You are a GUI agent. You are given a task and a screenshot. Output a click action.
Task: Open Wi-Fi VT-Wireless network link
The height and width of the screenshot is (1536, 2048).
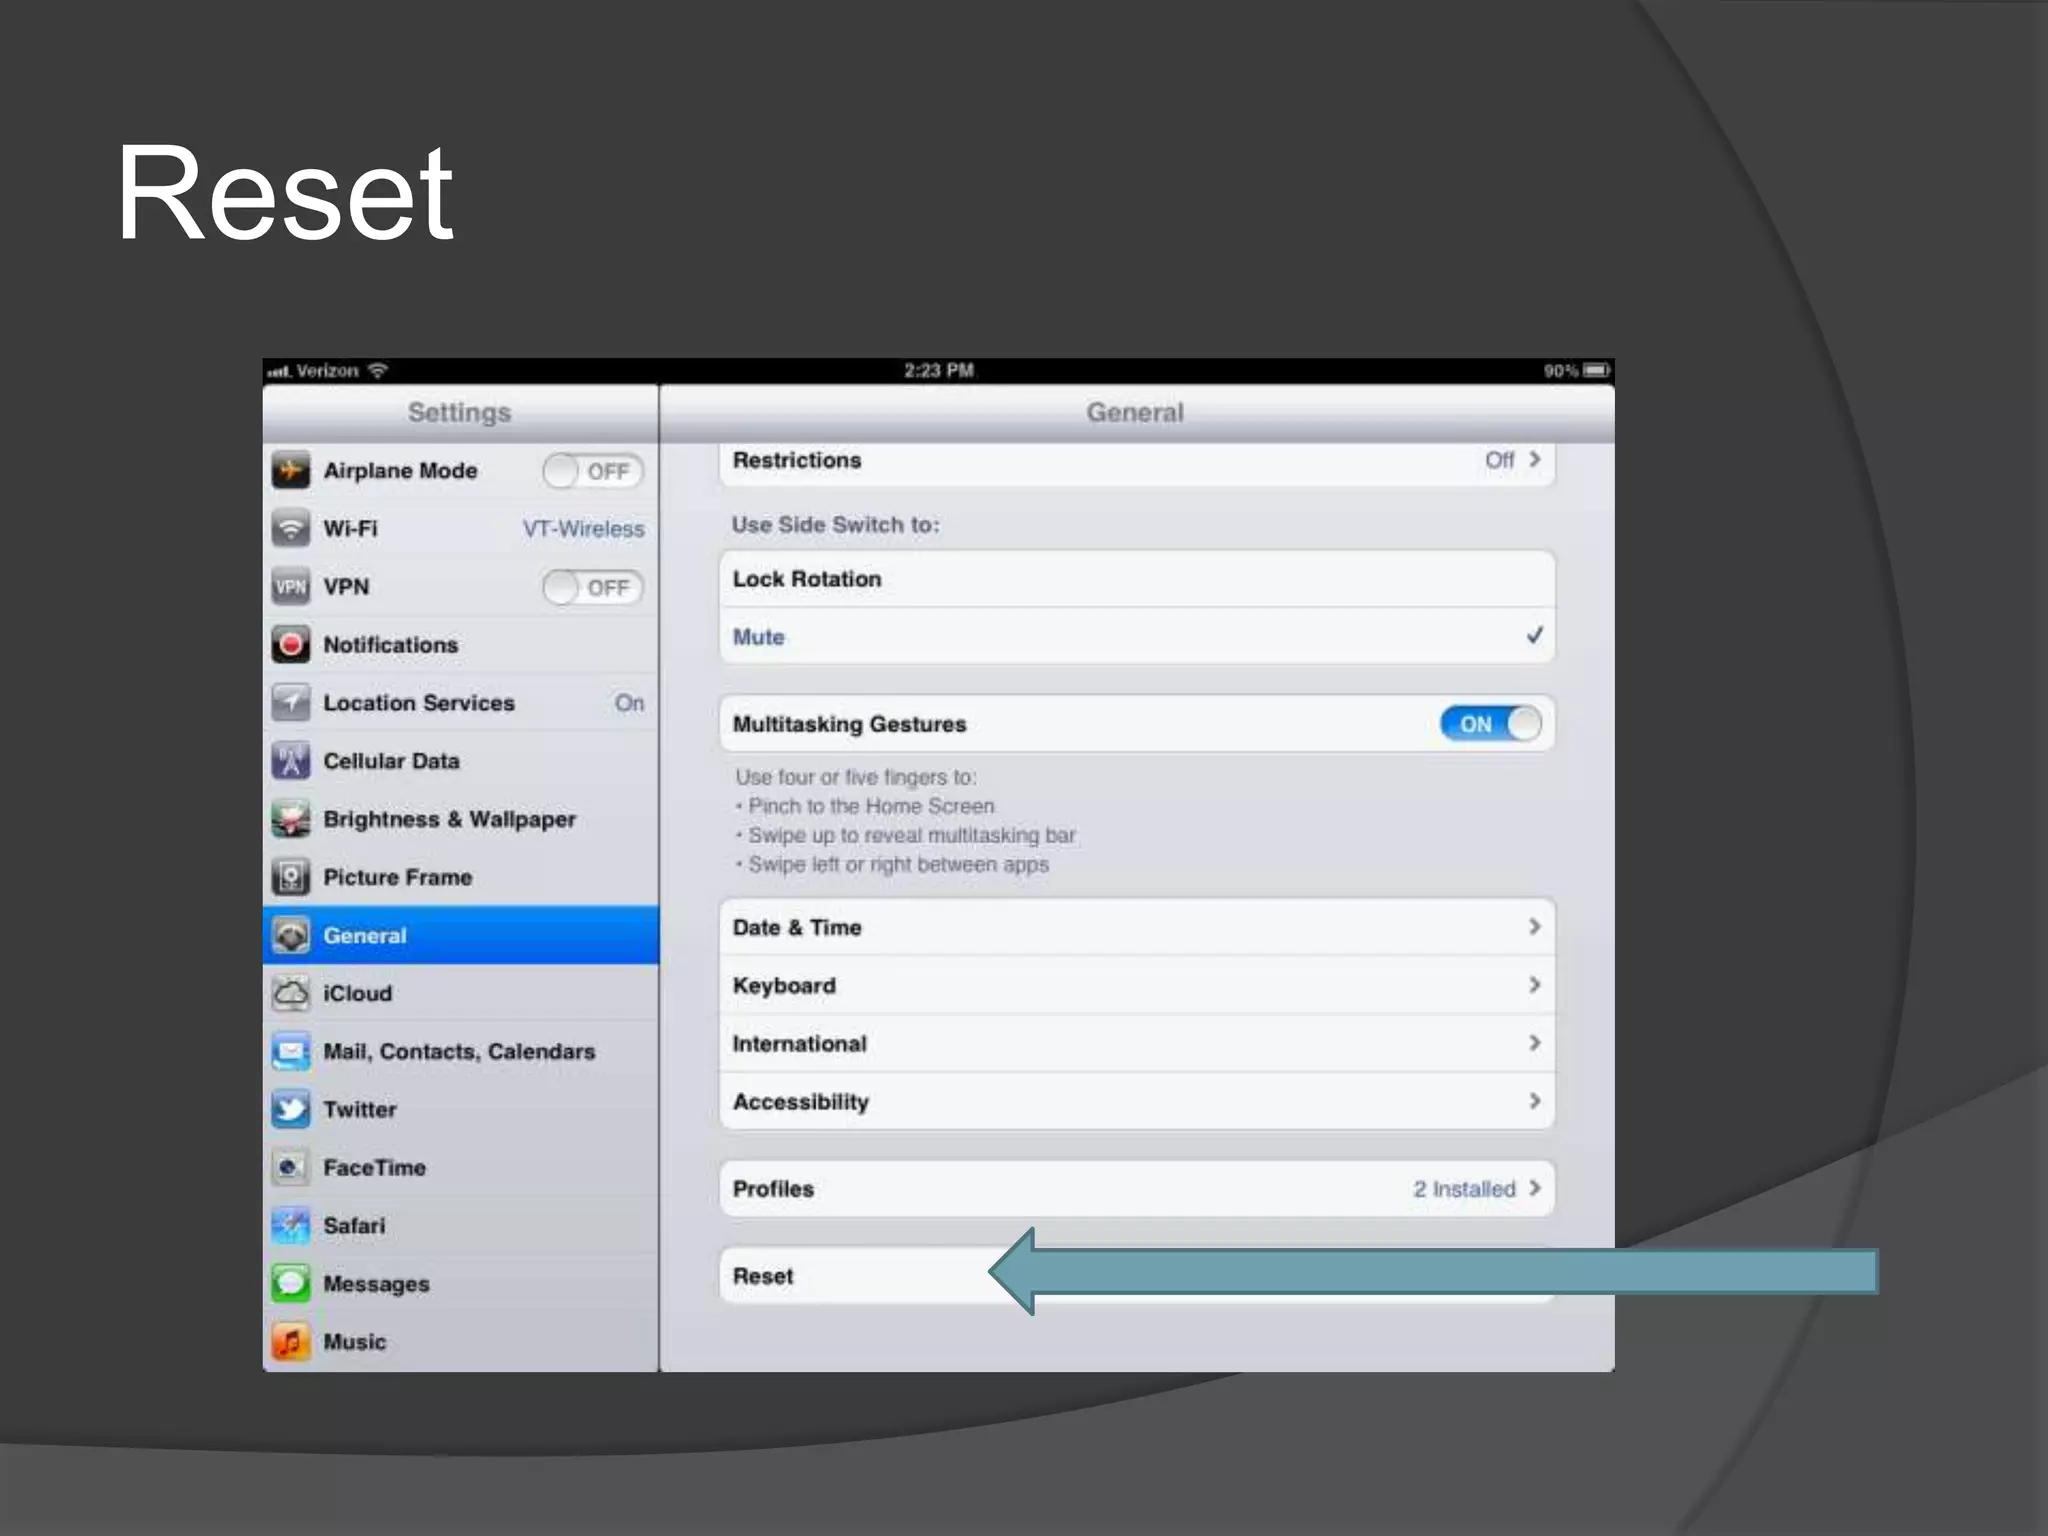click(x=583, y=529)
